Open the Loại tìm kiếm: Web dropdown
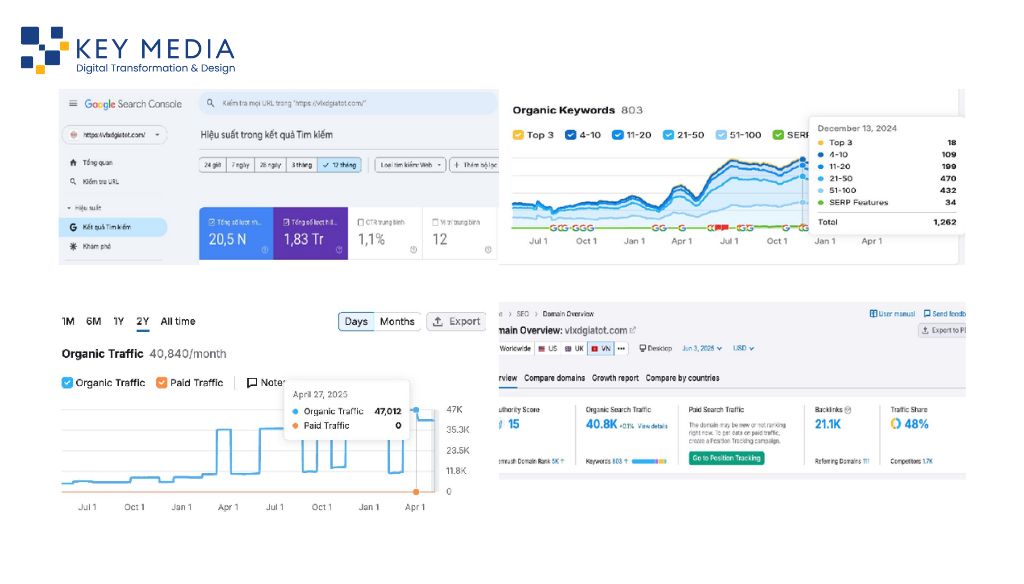The image size is (1024, 584). coord(410,165)
